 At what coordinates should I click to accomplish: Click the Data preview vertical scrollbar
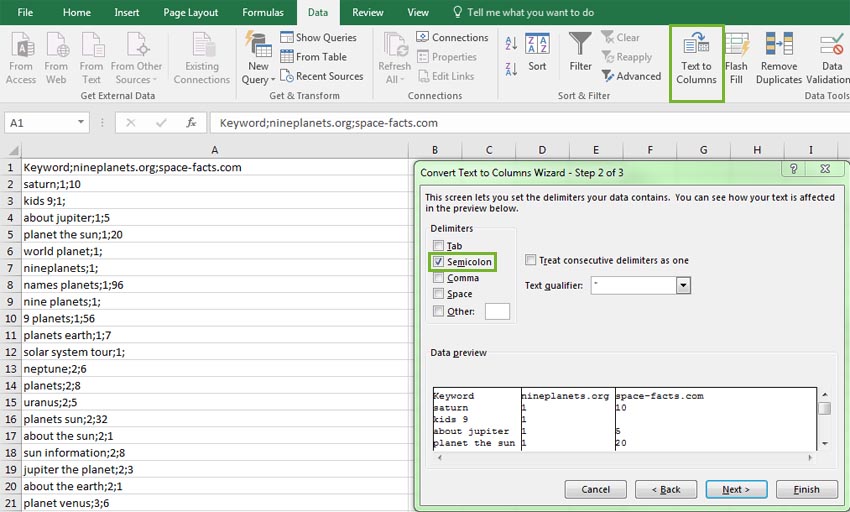pos(824,420)
